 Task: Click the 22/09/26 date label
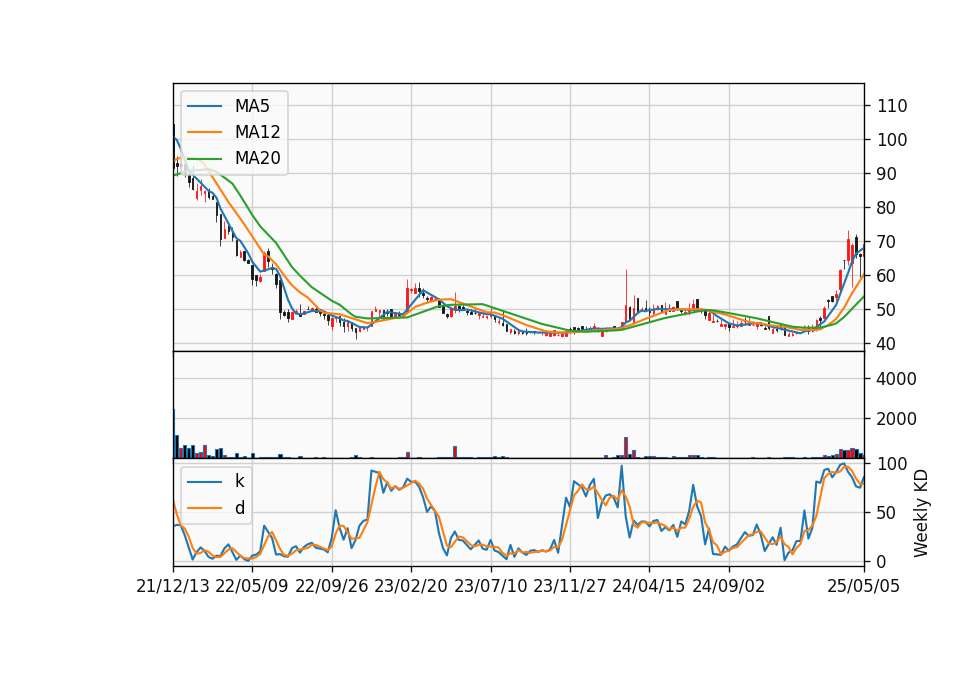pyautogui.click(x=331, y=586)
